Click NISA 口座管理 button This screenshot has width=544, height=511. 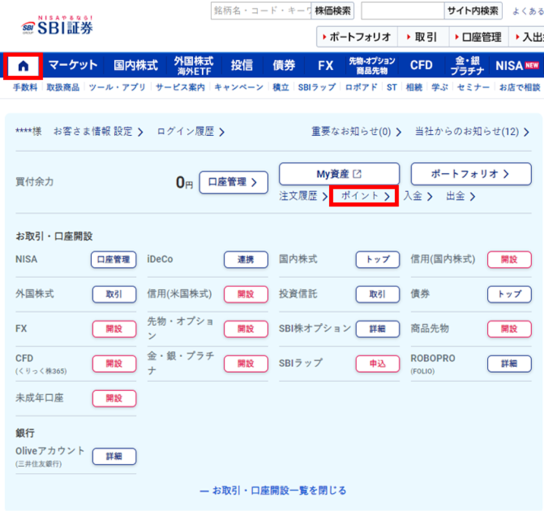point(113,260)
